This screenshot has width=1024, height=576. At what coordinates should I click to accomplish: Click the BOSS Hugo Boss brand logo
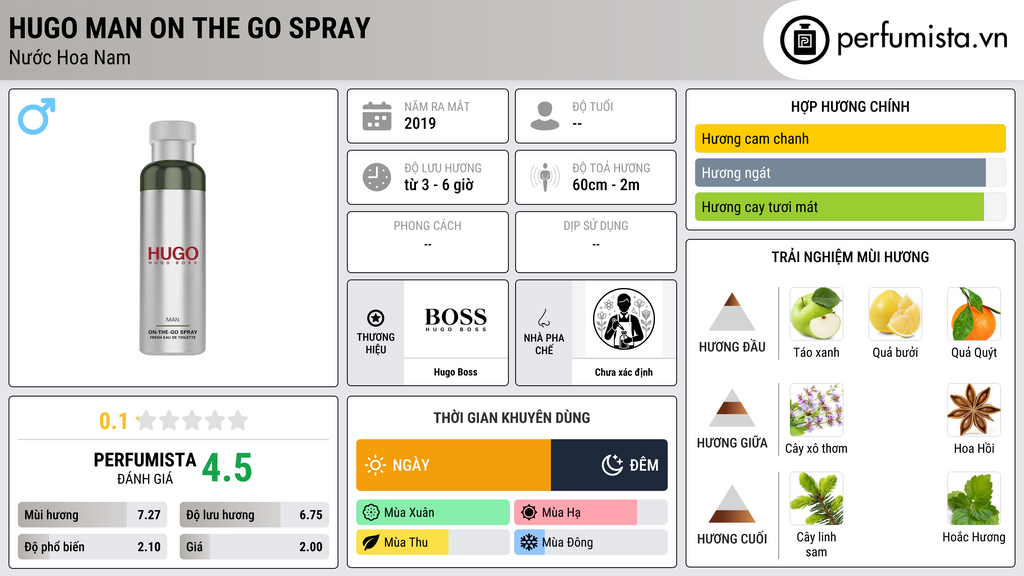click(x=456, y=319)
